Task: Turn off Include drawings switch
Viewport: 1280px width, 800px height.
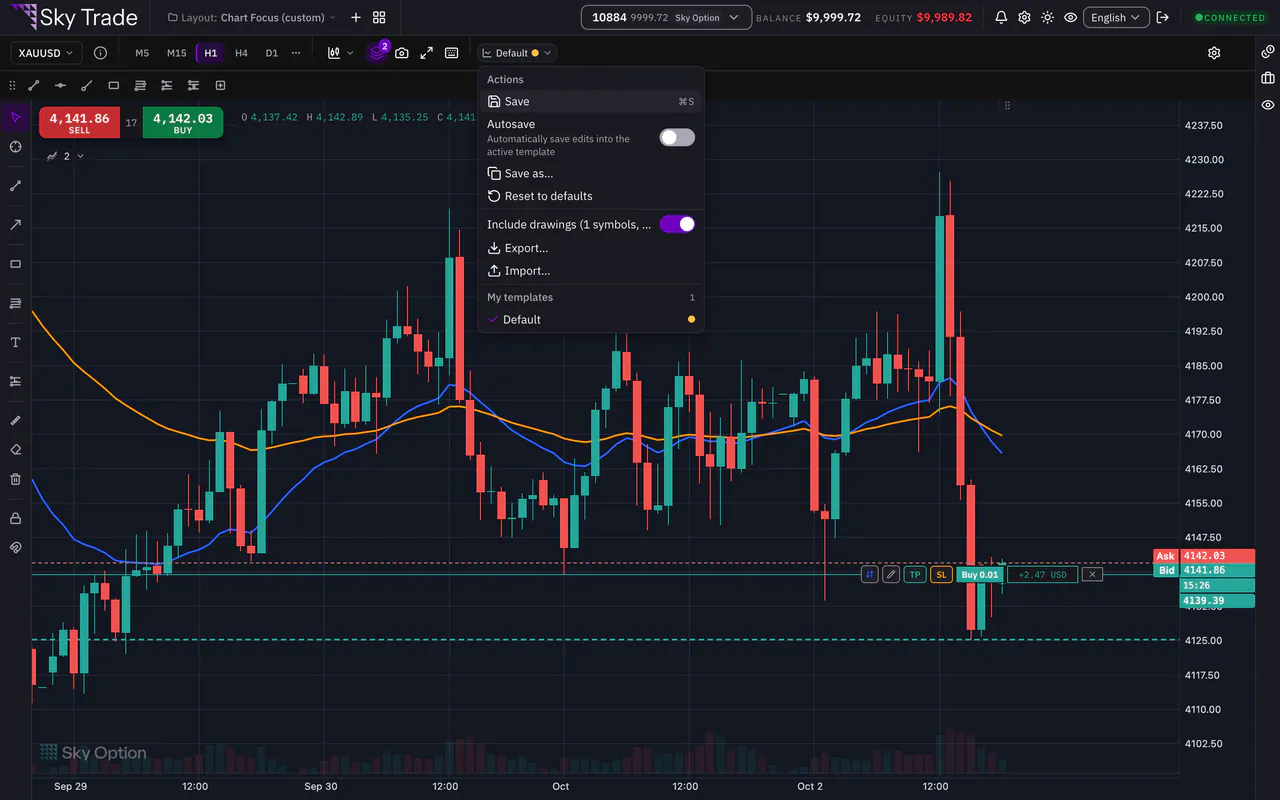Action: (677, 224)
